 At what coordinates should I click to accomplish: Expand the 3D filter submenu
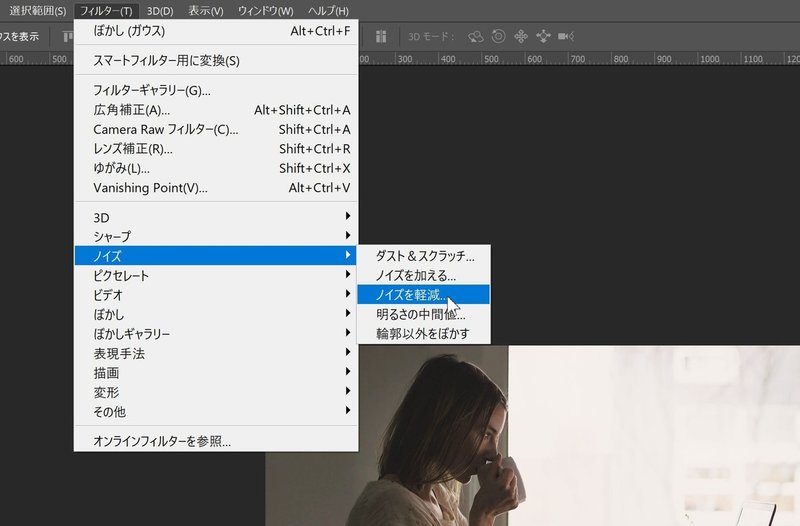click(x=216, y=217)
